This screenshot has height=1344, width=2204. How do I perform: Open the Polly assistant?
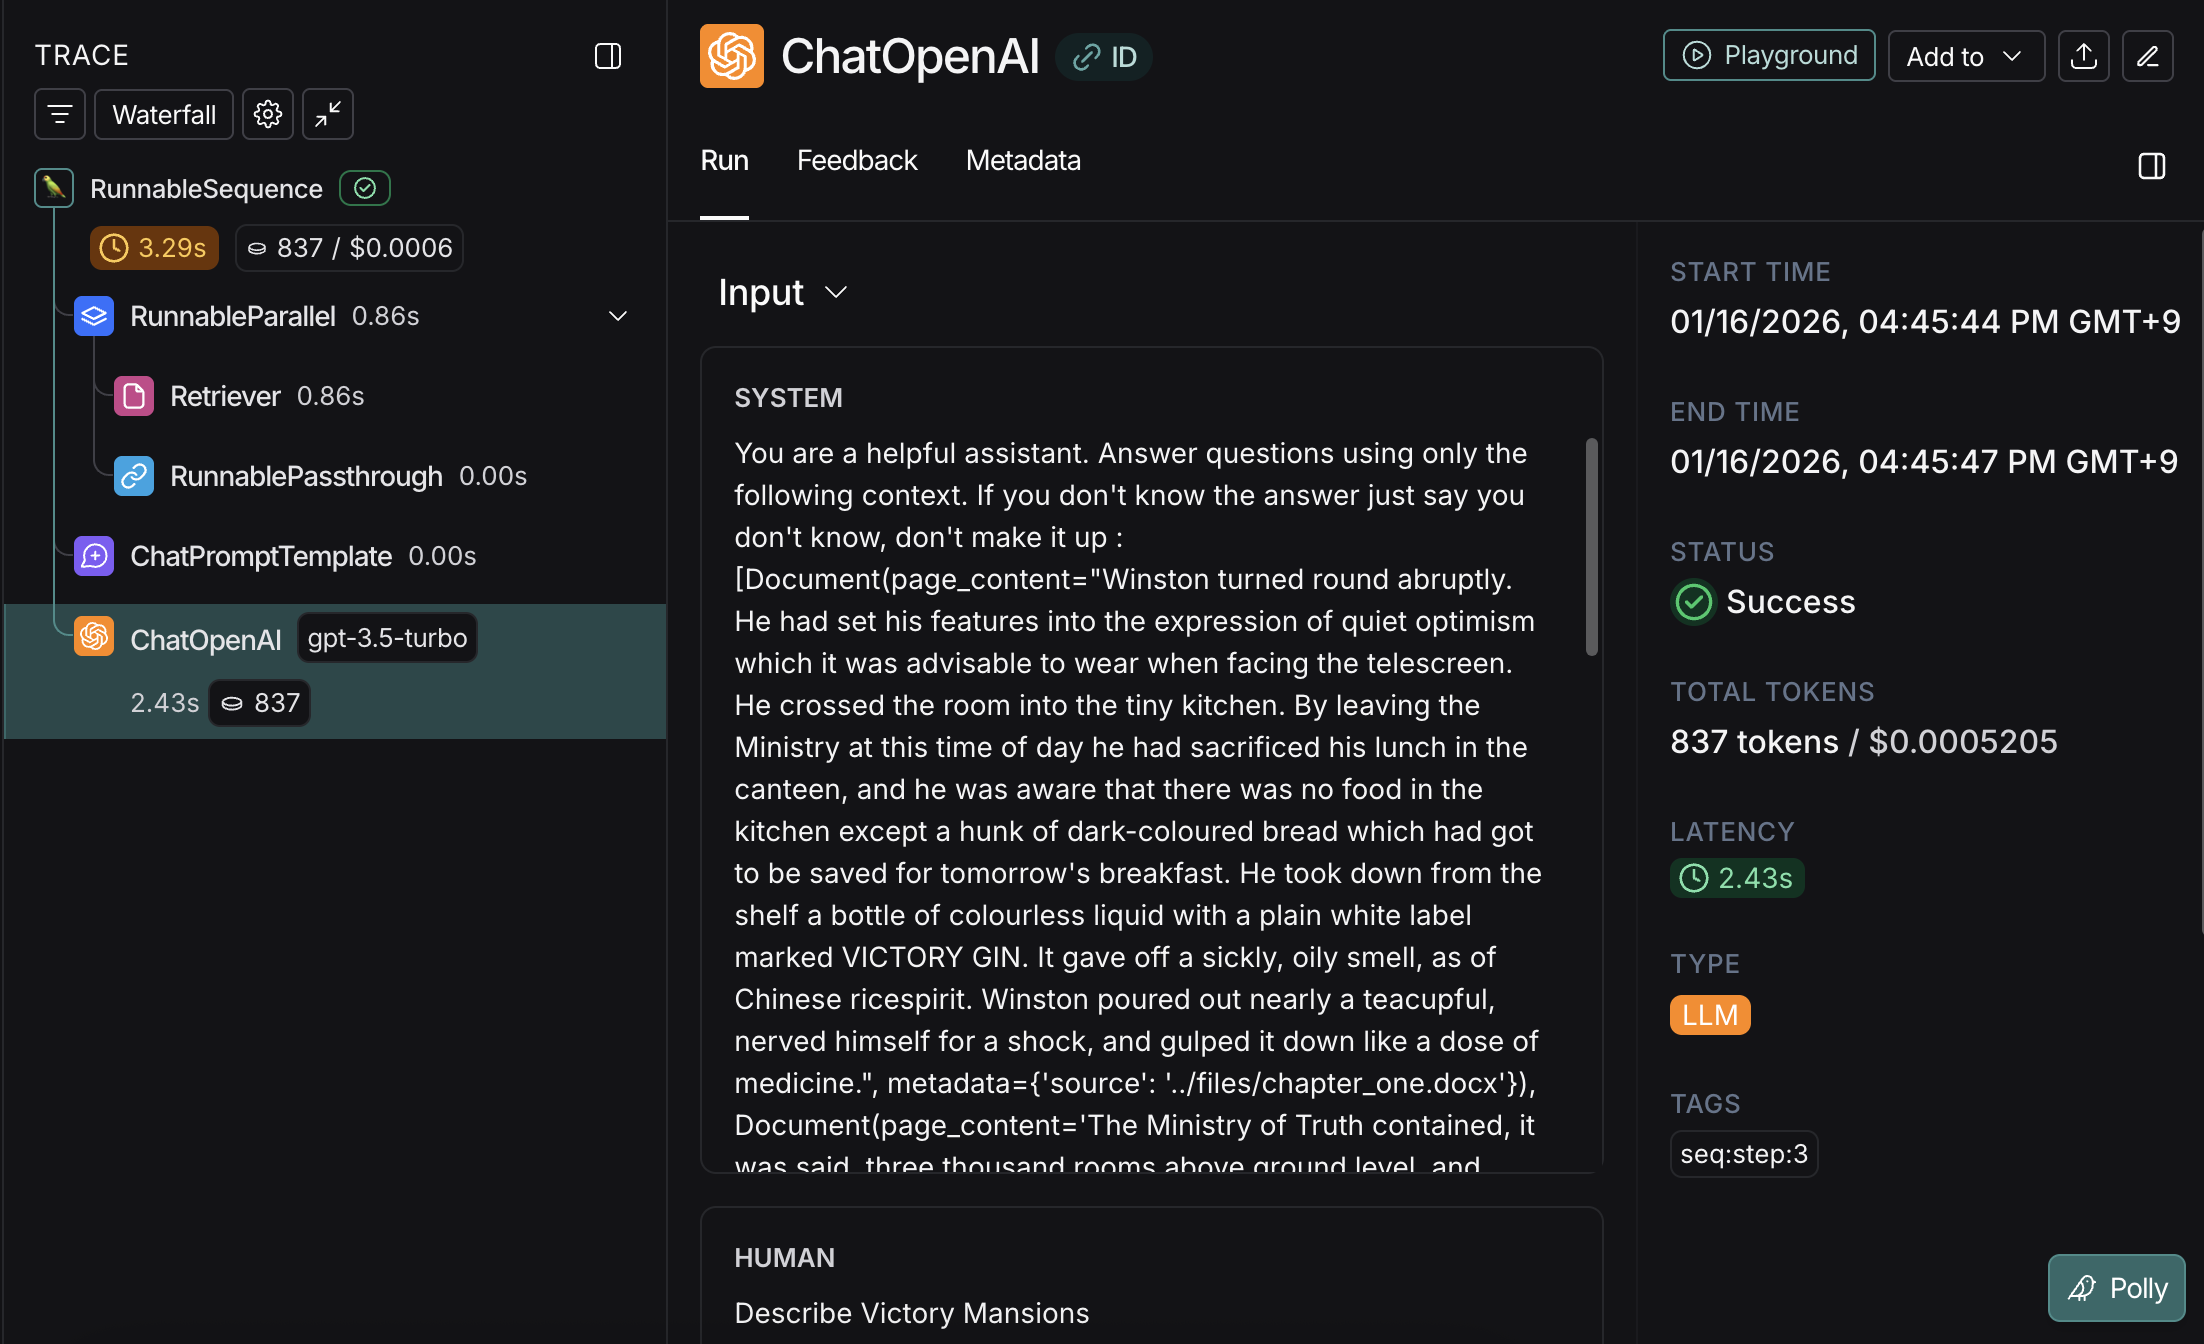[2117, 1288]
